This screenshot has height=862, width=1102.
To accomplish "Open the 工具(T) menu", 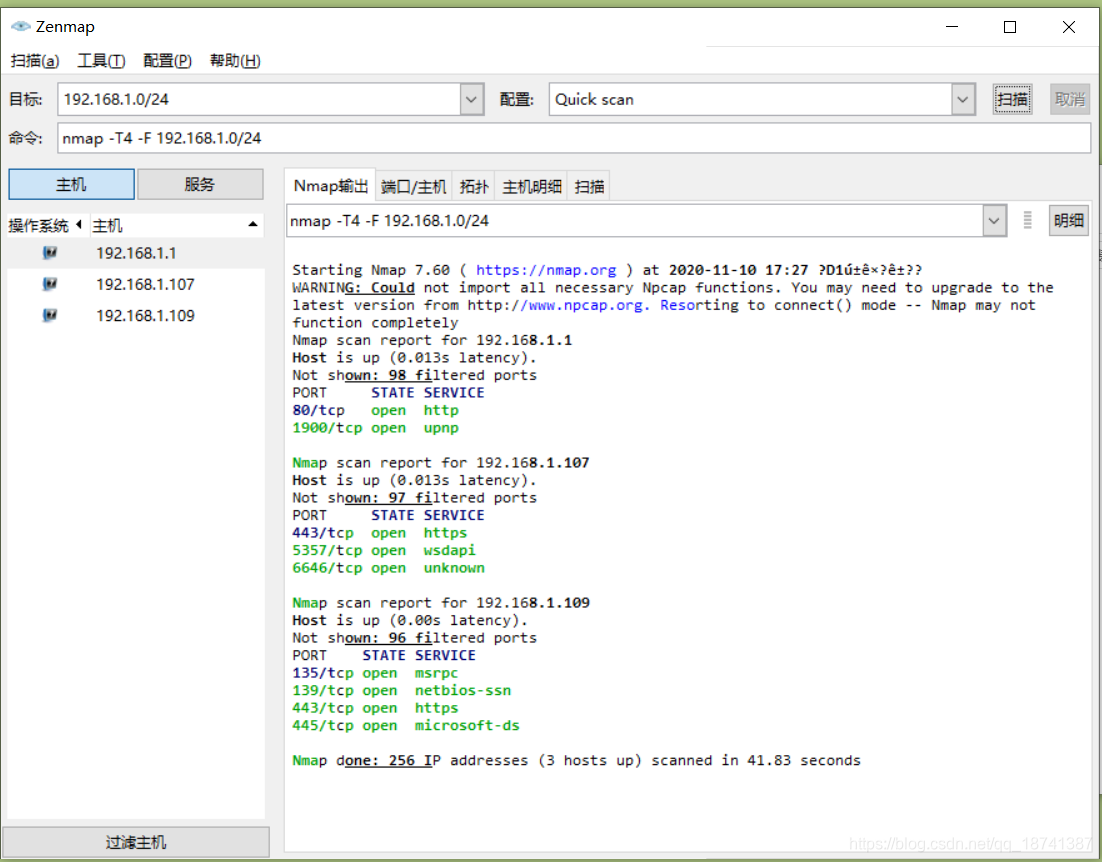I will [101, 60].
